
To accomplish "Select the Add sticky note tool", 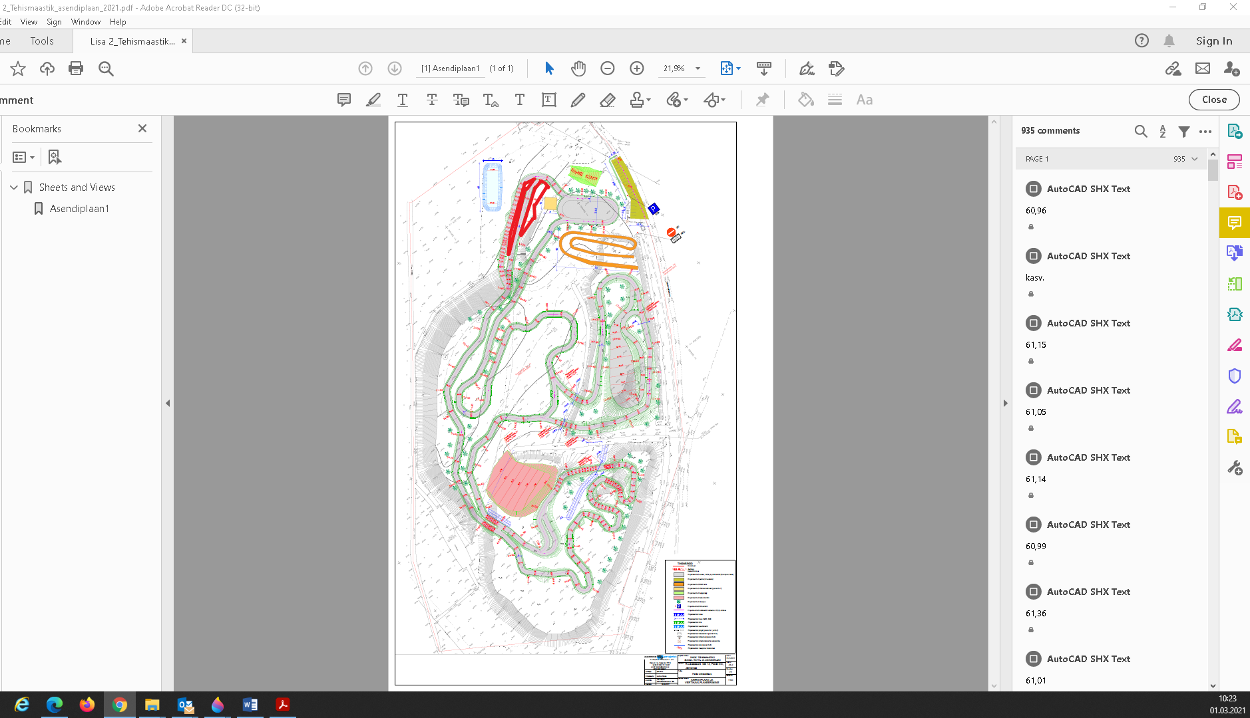I will tap(344, 100).
